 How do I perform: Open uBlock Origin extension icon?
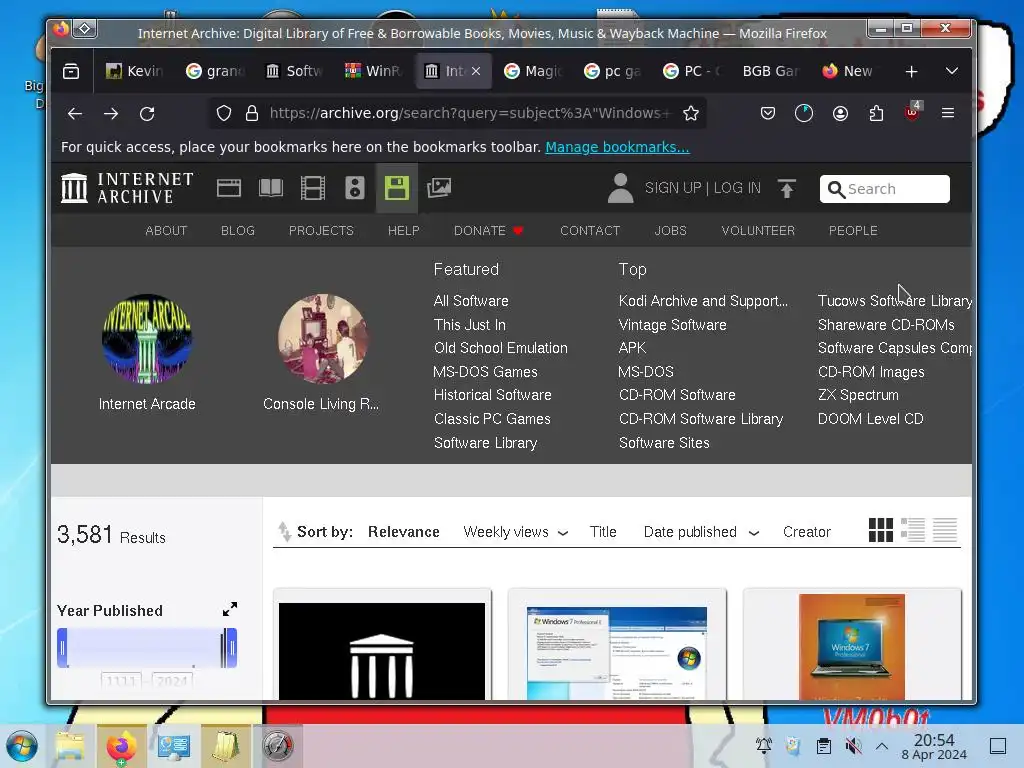coord(912,112)
